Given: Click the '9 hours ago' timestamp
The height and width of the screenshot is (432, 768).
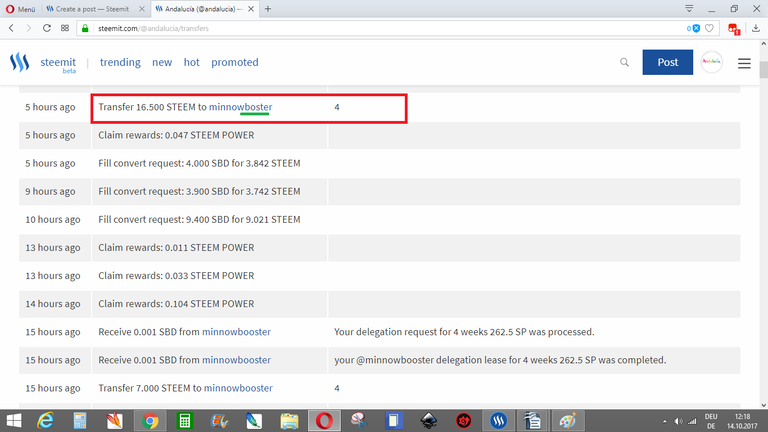Looking at the screenshot, I should pos(50,191).
